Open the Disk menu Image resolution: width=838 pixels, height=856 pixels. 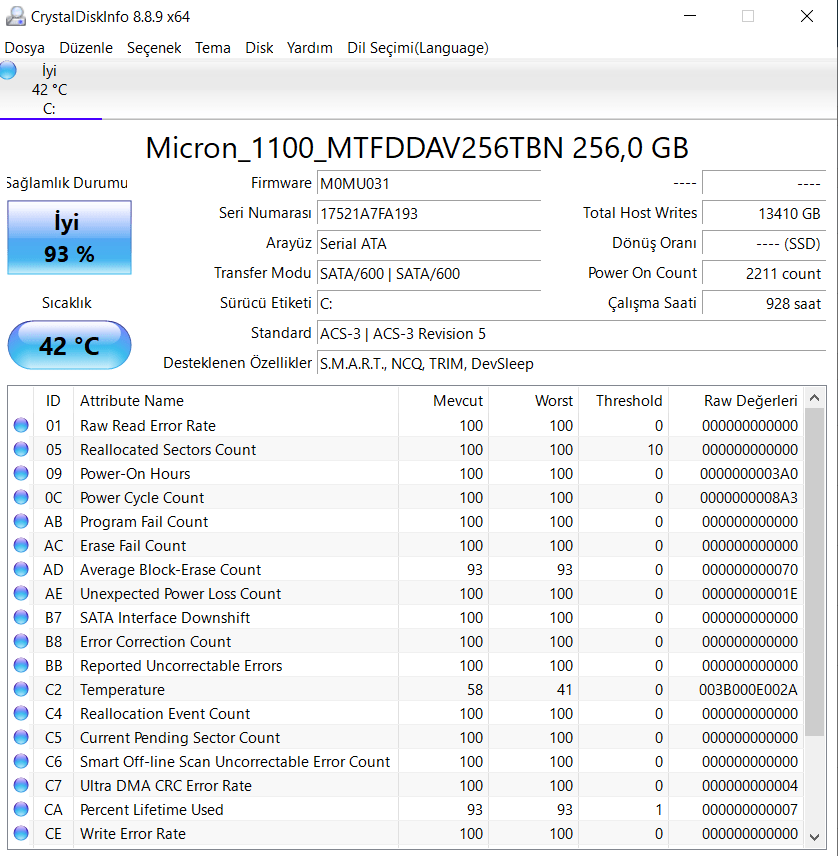[259, 48]
